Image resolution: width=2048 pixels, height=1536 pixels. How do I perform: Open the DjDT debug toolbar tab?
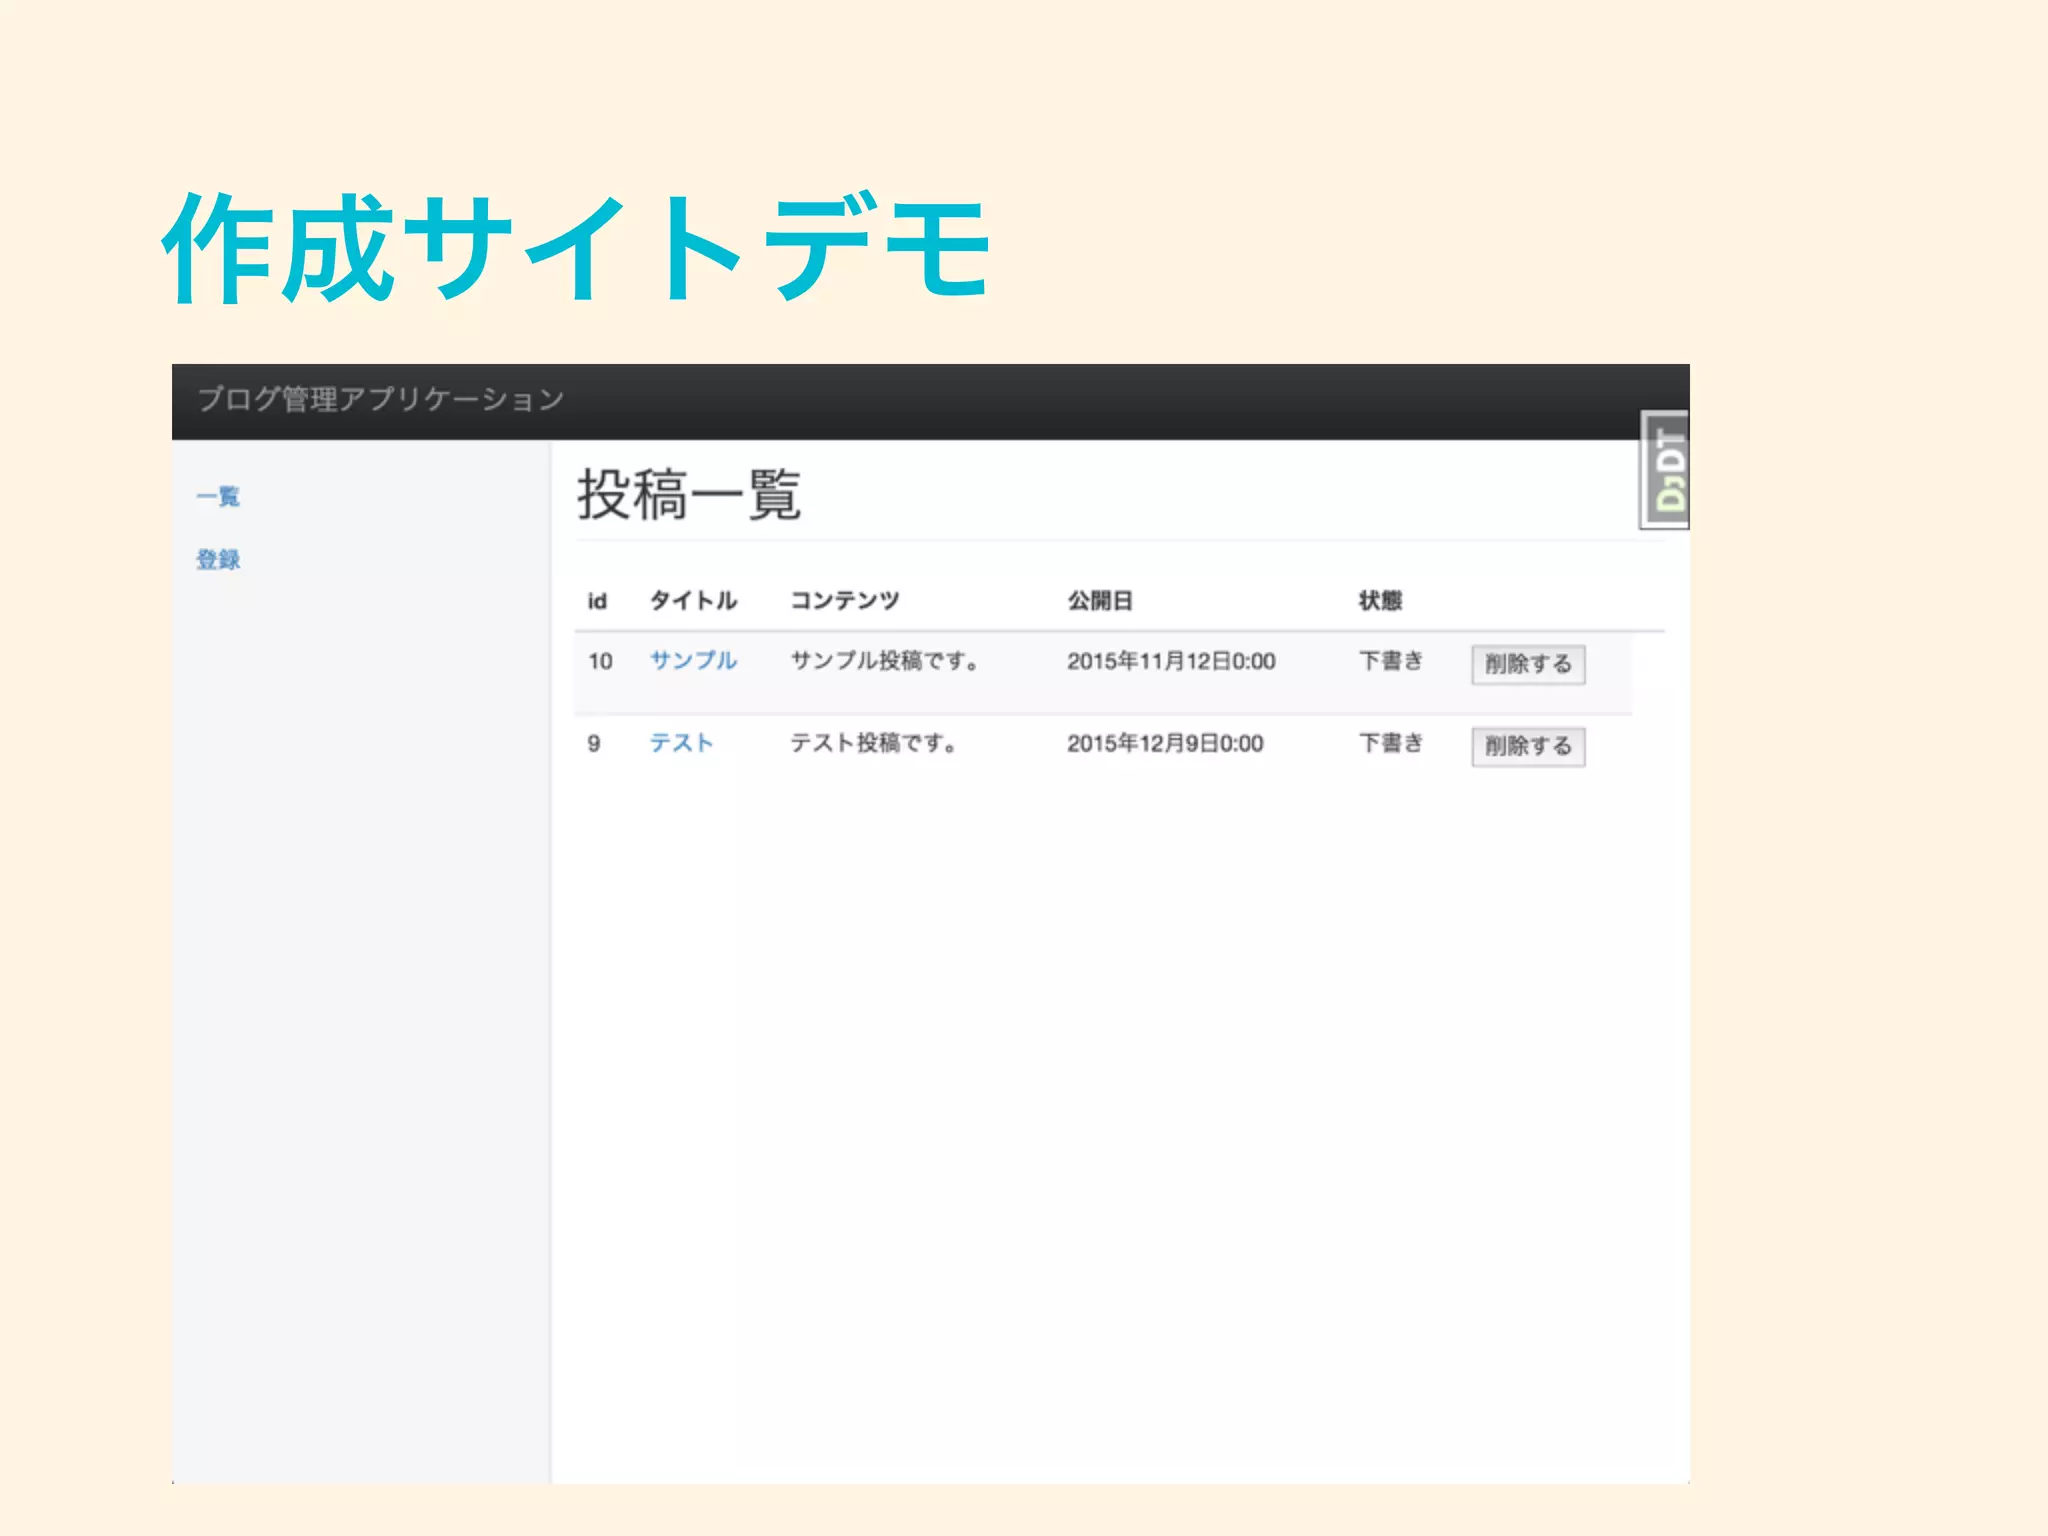1665,470
